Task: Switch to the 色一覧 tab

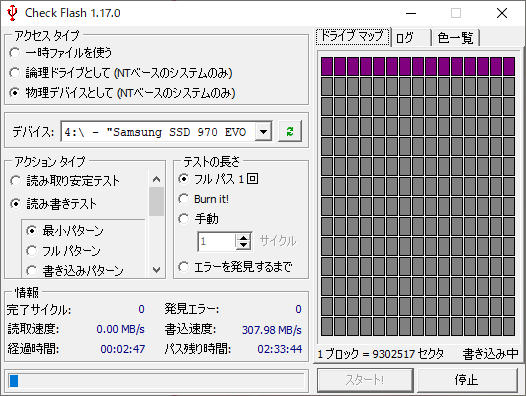Action: (456, 38)
